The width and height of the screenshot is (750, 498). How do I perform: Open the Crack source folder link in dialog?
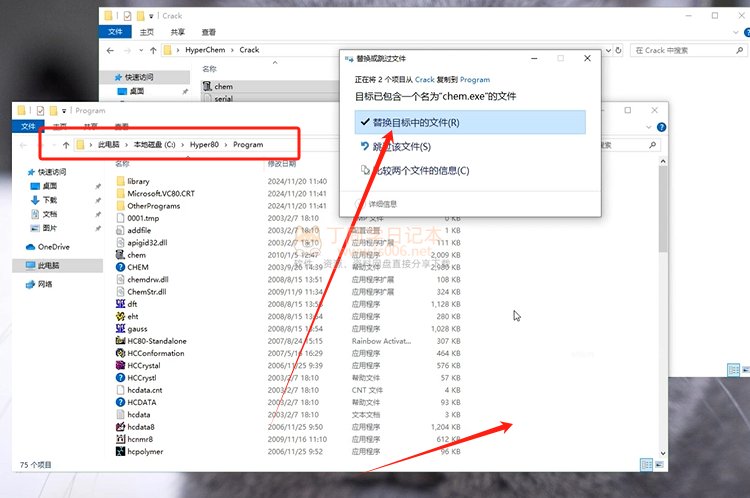click(x=424, y=79)
